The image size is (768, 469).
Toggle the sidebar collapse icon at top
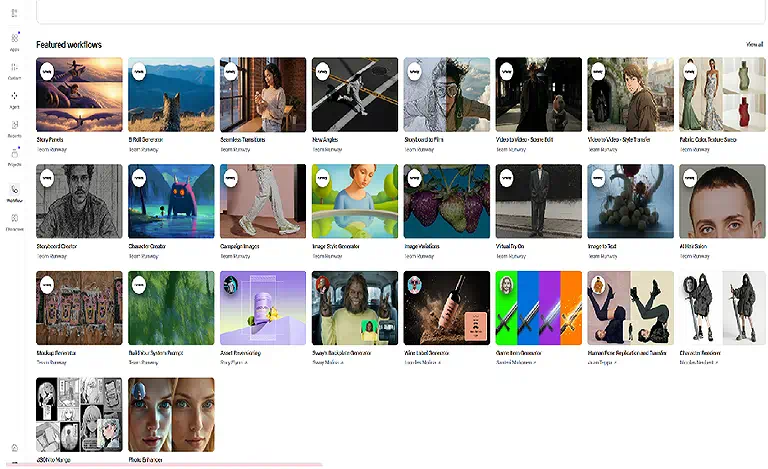pos(15,13)
